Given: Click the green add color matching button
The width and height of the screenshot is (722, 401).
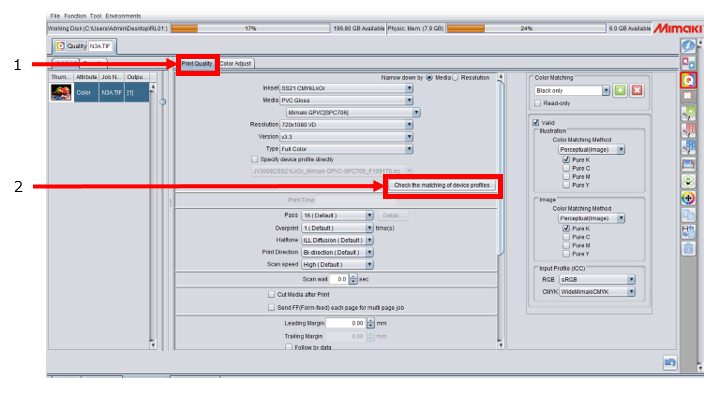Looking at the screenshot, I should (620, 91).
